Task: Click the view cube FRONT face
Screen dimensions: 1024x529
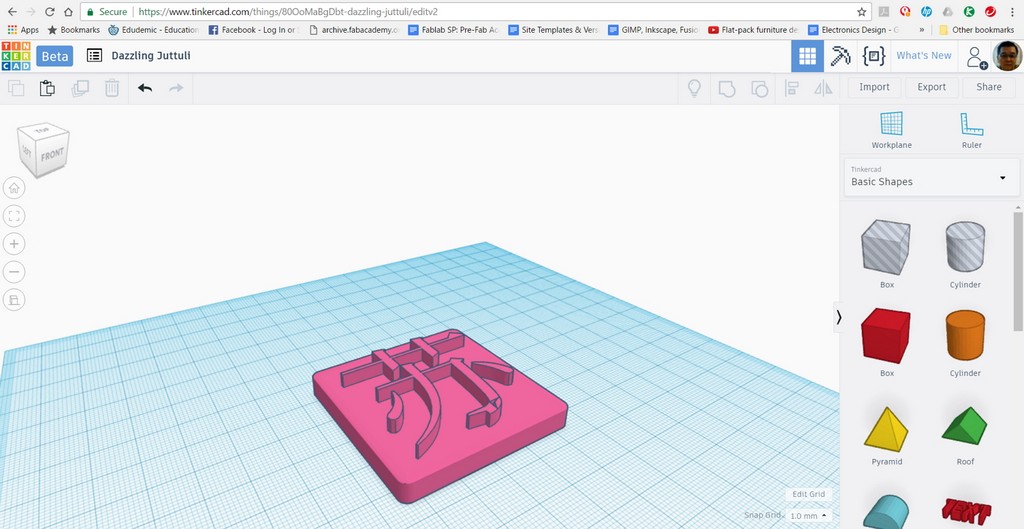Action: pos(52,155)
